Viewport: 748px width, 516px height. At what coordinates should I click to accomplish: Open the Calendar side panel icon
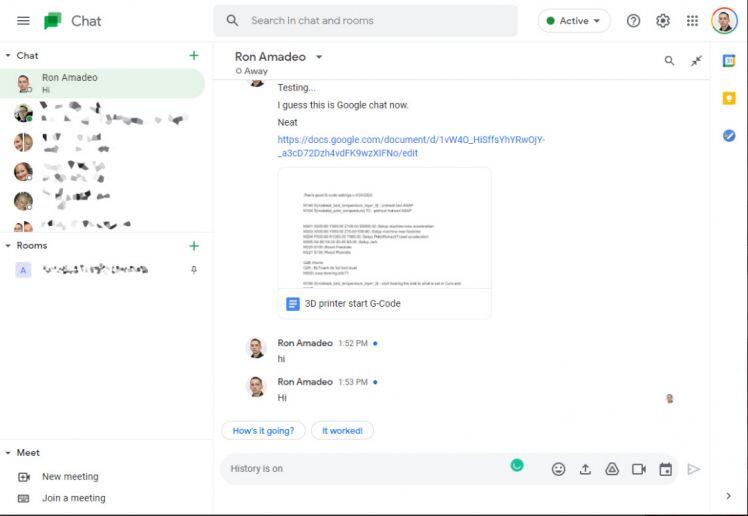coord(729,61)
